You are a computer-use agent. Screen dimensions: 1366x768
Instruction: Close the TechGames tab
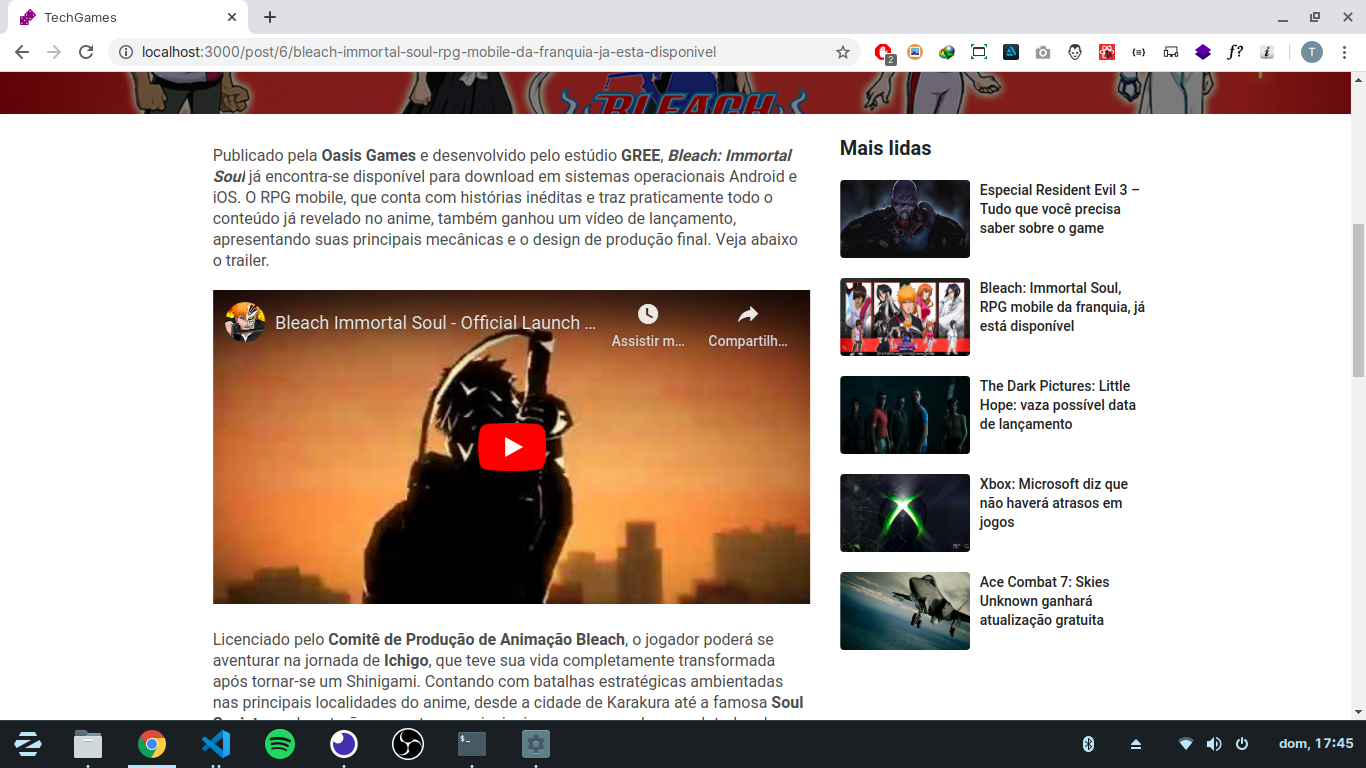232,17
